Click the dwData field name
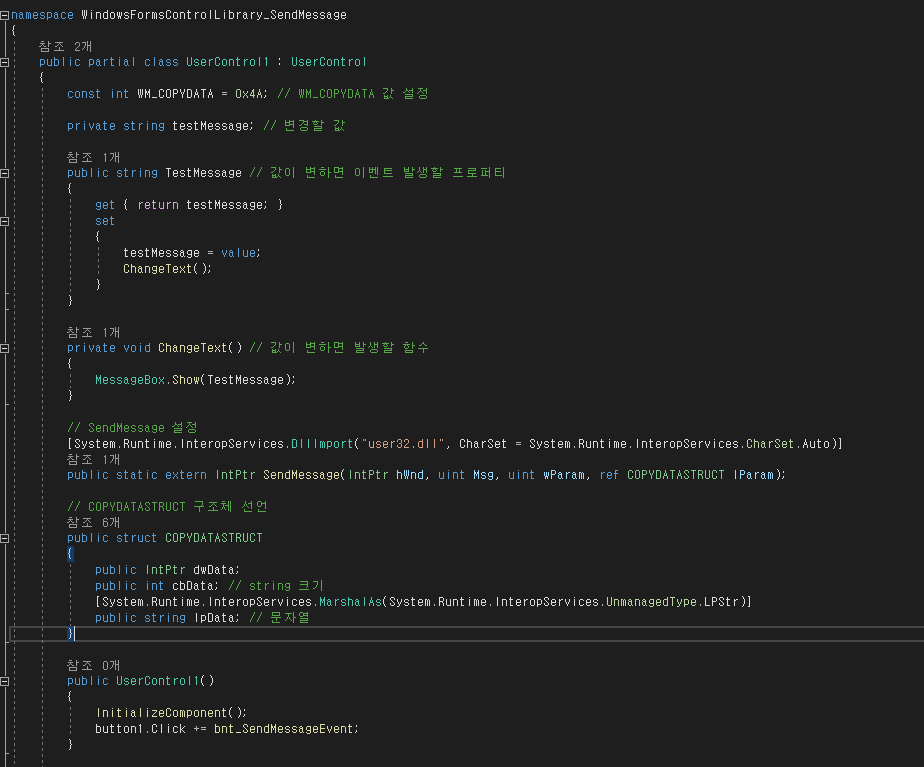 (x=214, y=570)
